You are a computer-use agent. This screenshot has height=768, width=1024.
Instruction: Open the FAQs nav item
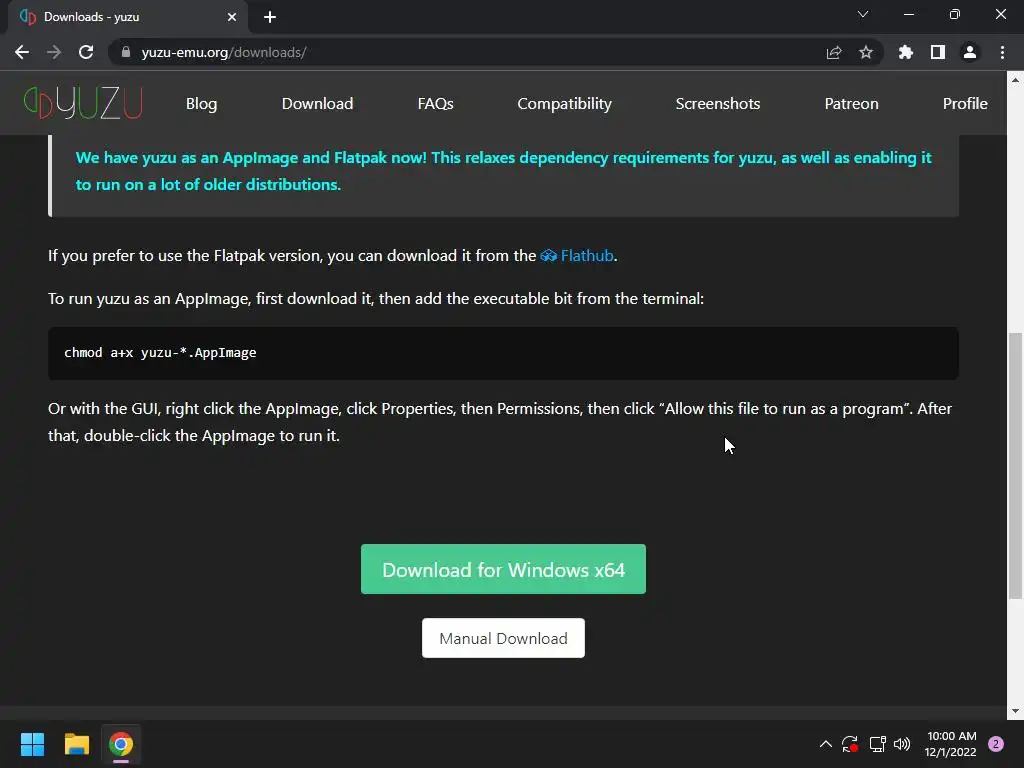tap(436, 103)
